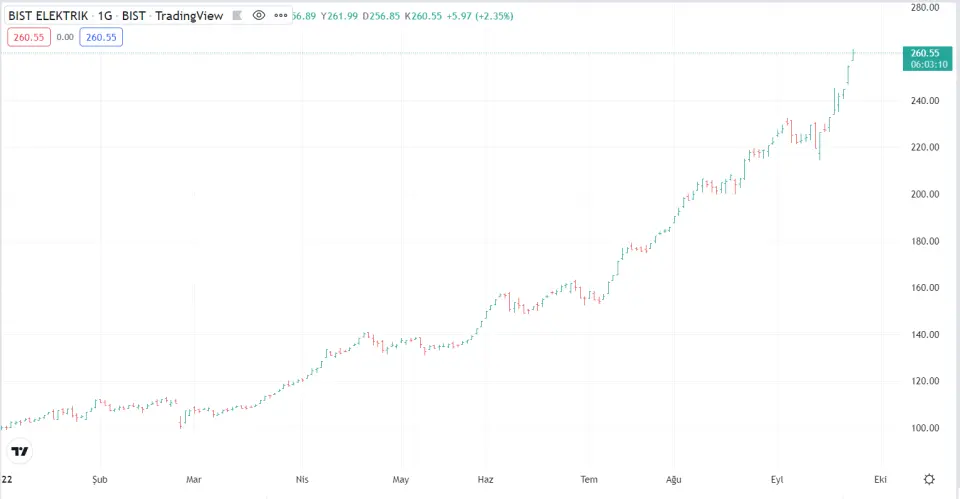
Task: Click the Haz month on time axis
Action: (485, 479)
